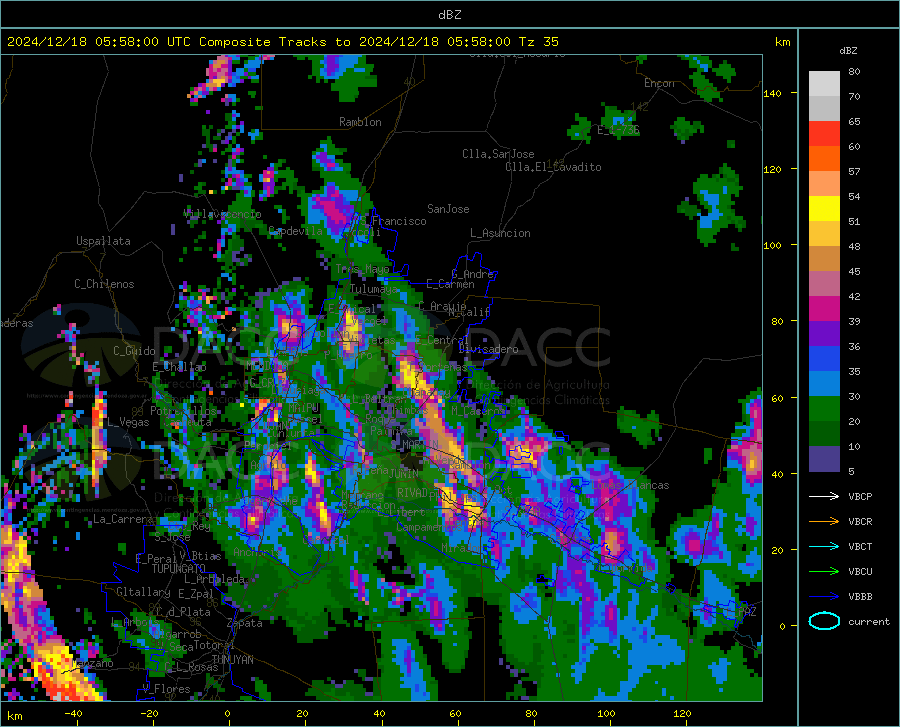Click the 'C_Guido' map label
Image resolution: width=900 pixels, height=727 pixels.
pyautogui.click(x=134, y=351)
